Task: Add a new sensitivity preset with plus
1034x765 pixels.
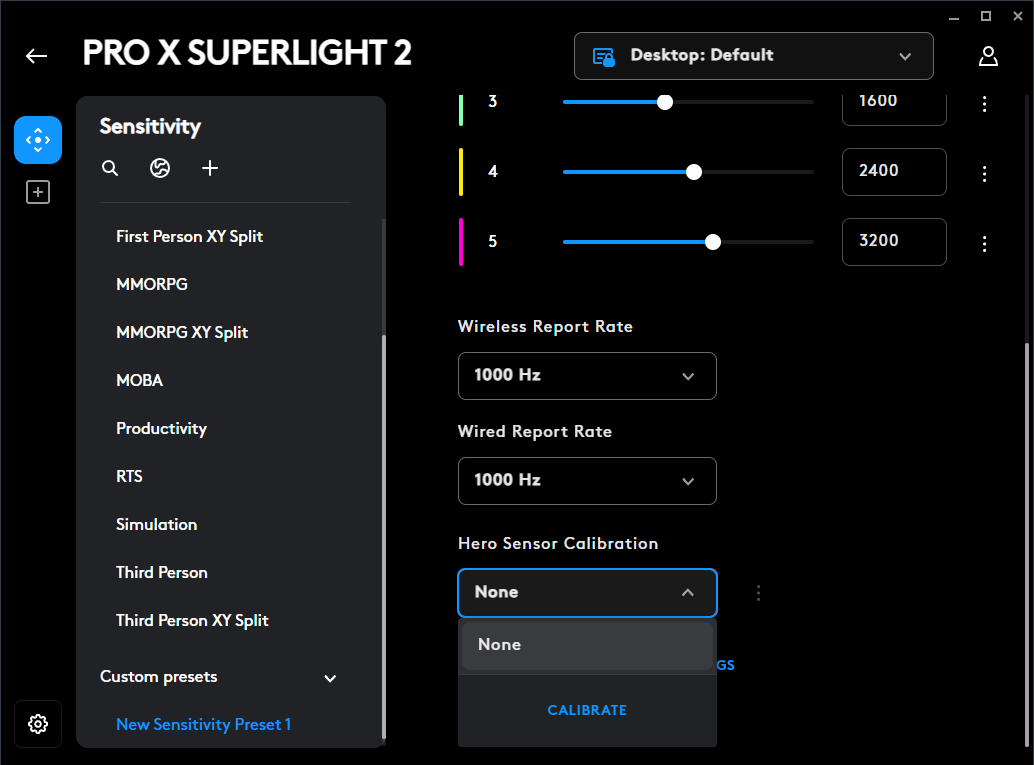Action: click(210, 168)
